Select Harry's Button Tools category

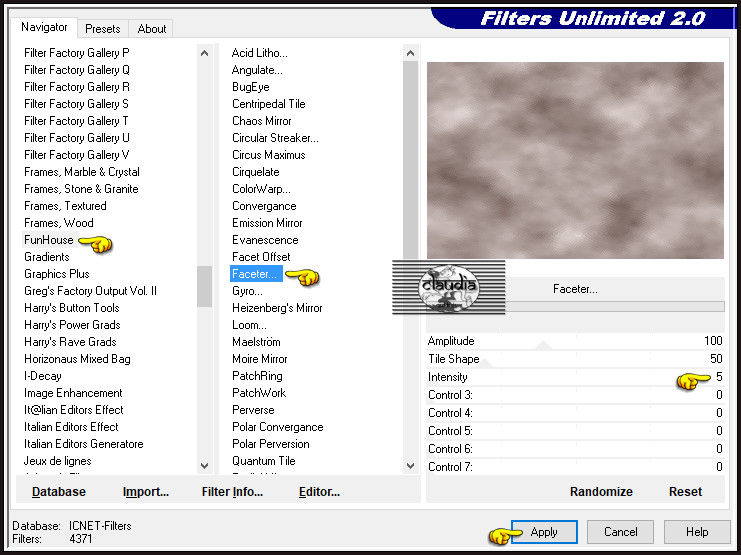click(x=72, y=308)
